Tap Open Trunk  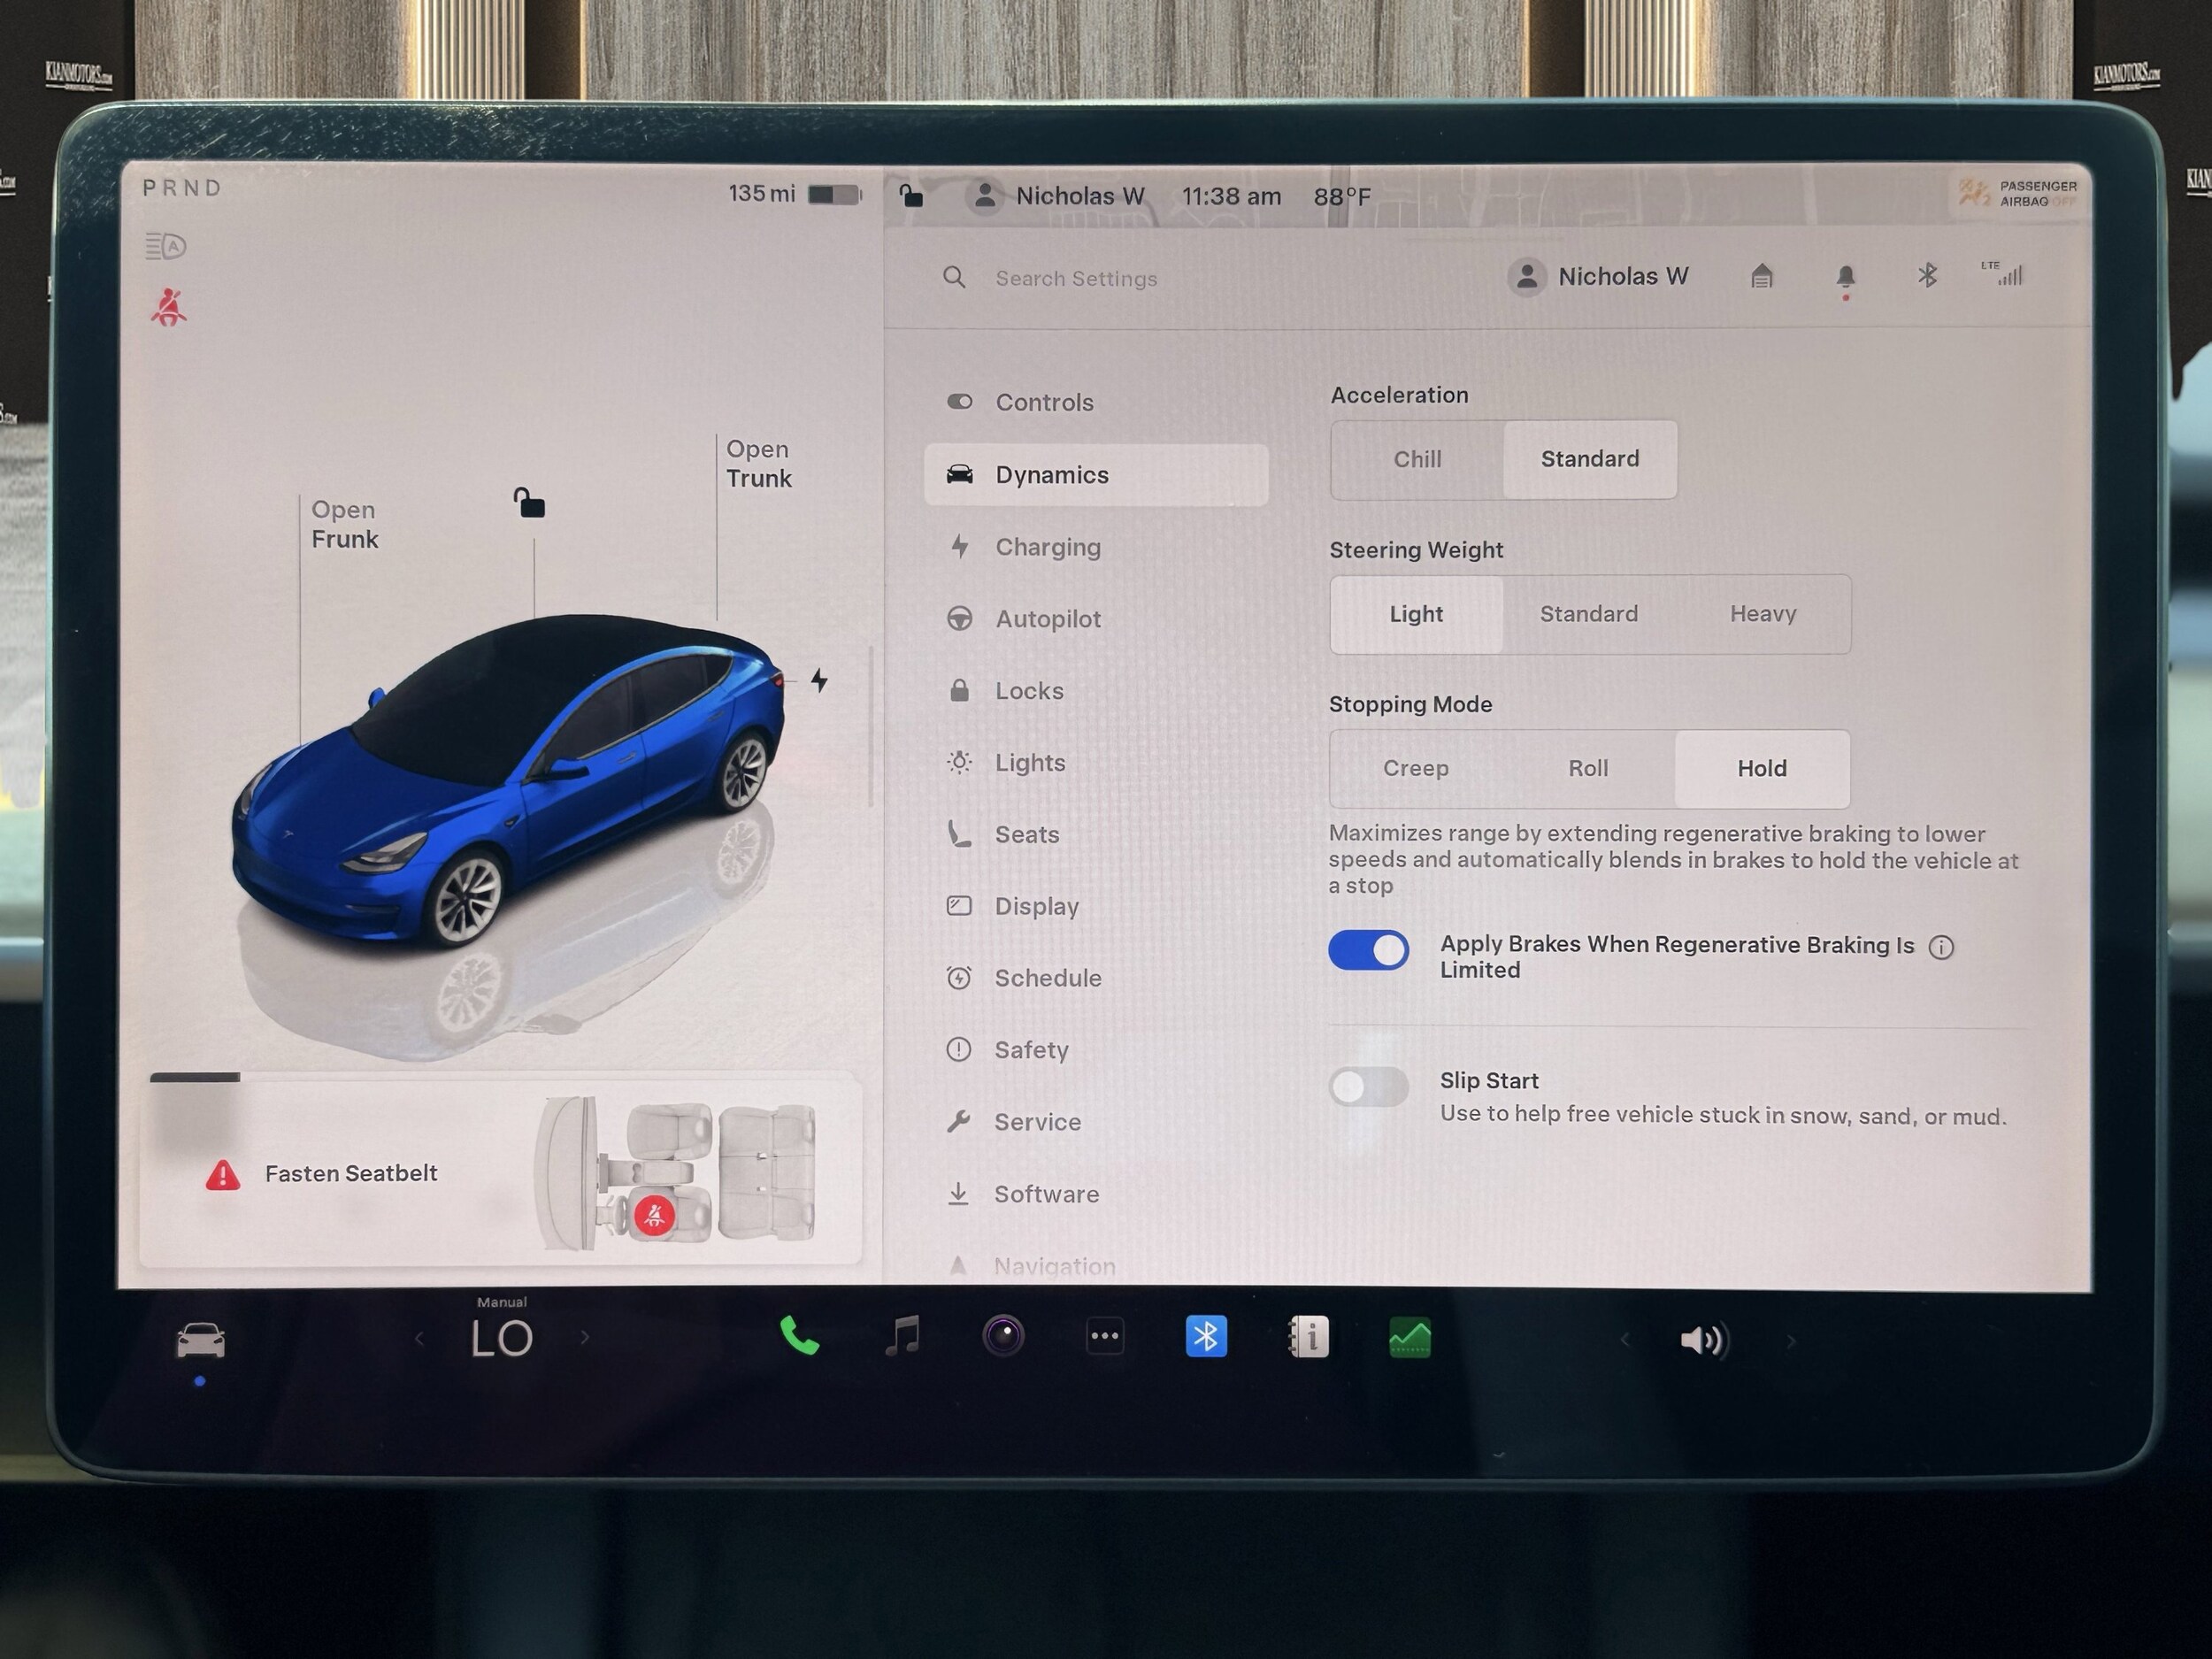[x=758, y=464]
